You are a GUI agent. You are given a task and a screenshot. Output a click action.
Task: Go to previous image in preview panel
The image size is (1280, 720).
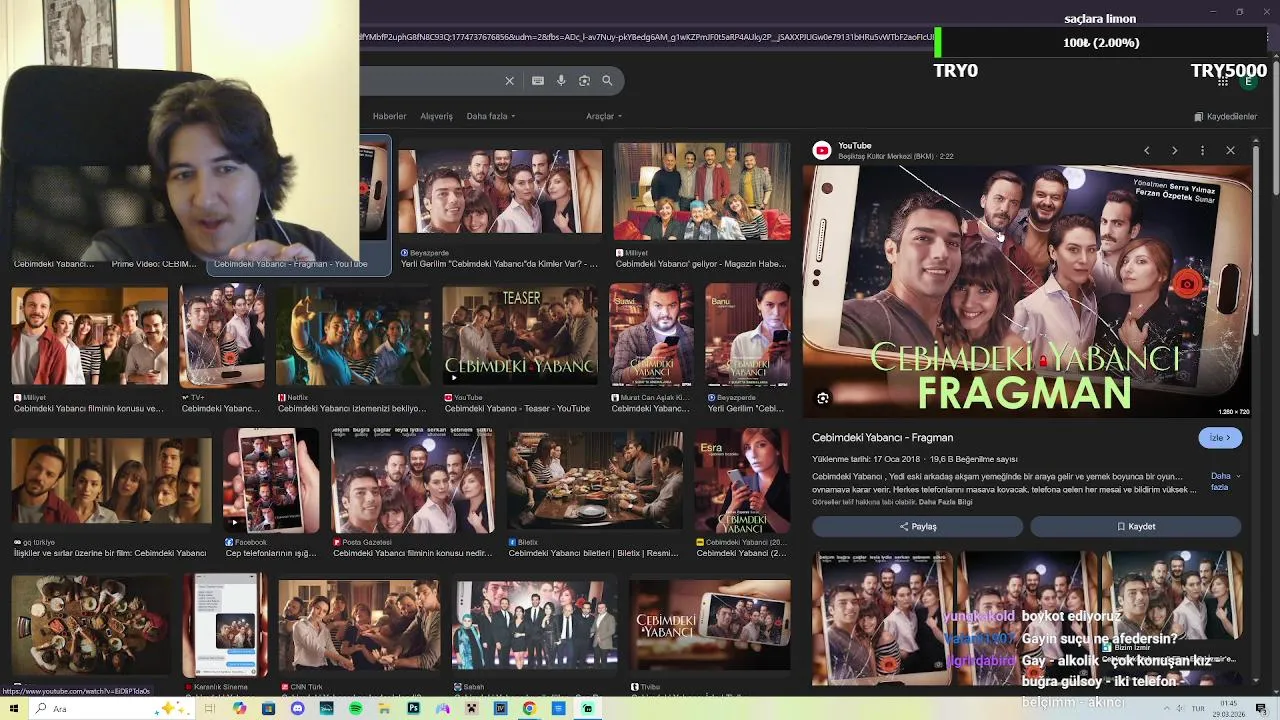point(1147,150)
